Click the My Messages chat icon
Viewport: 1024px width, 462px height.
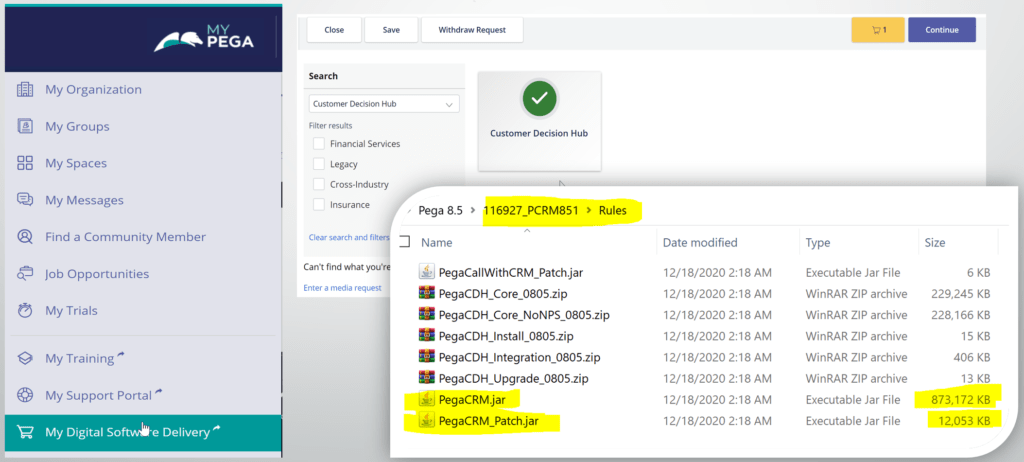25,200
